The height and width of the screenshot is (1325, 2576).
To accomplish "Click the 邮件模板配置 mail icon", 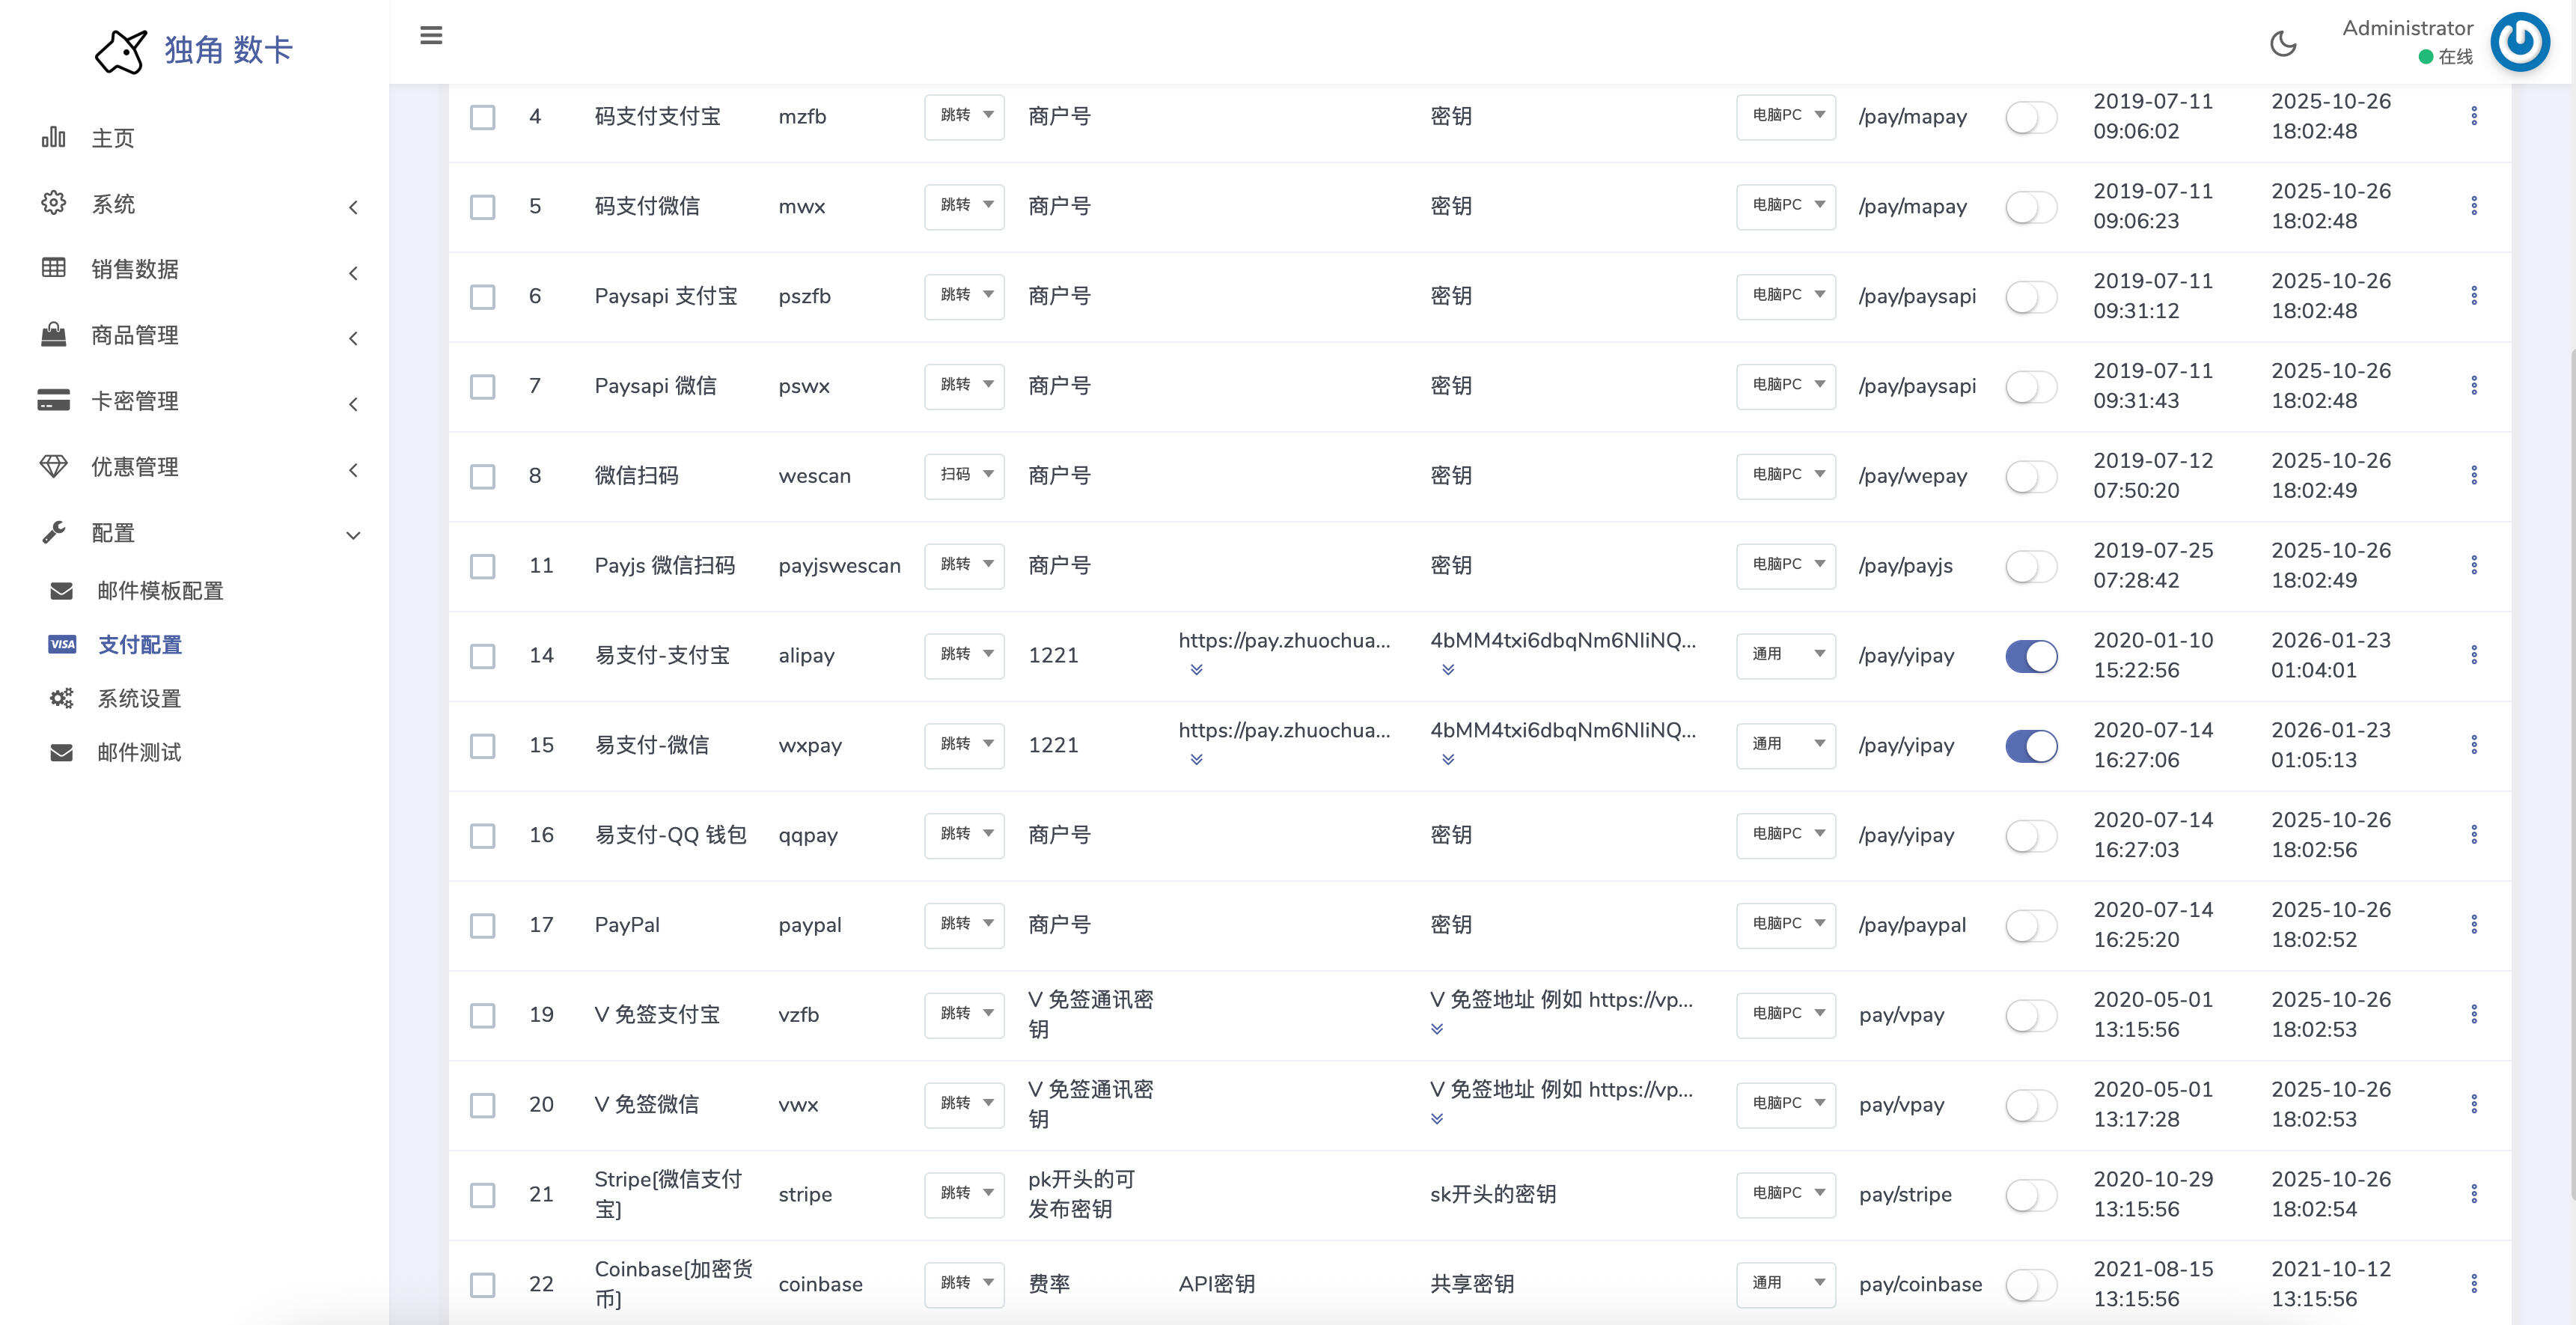I will tap(61, 591).
